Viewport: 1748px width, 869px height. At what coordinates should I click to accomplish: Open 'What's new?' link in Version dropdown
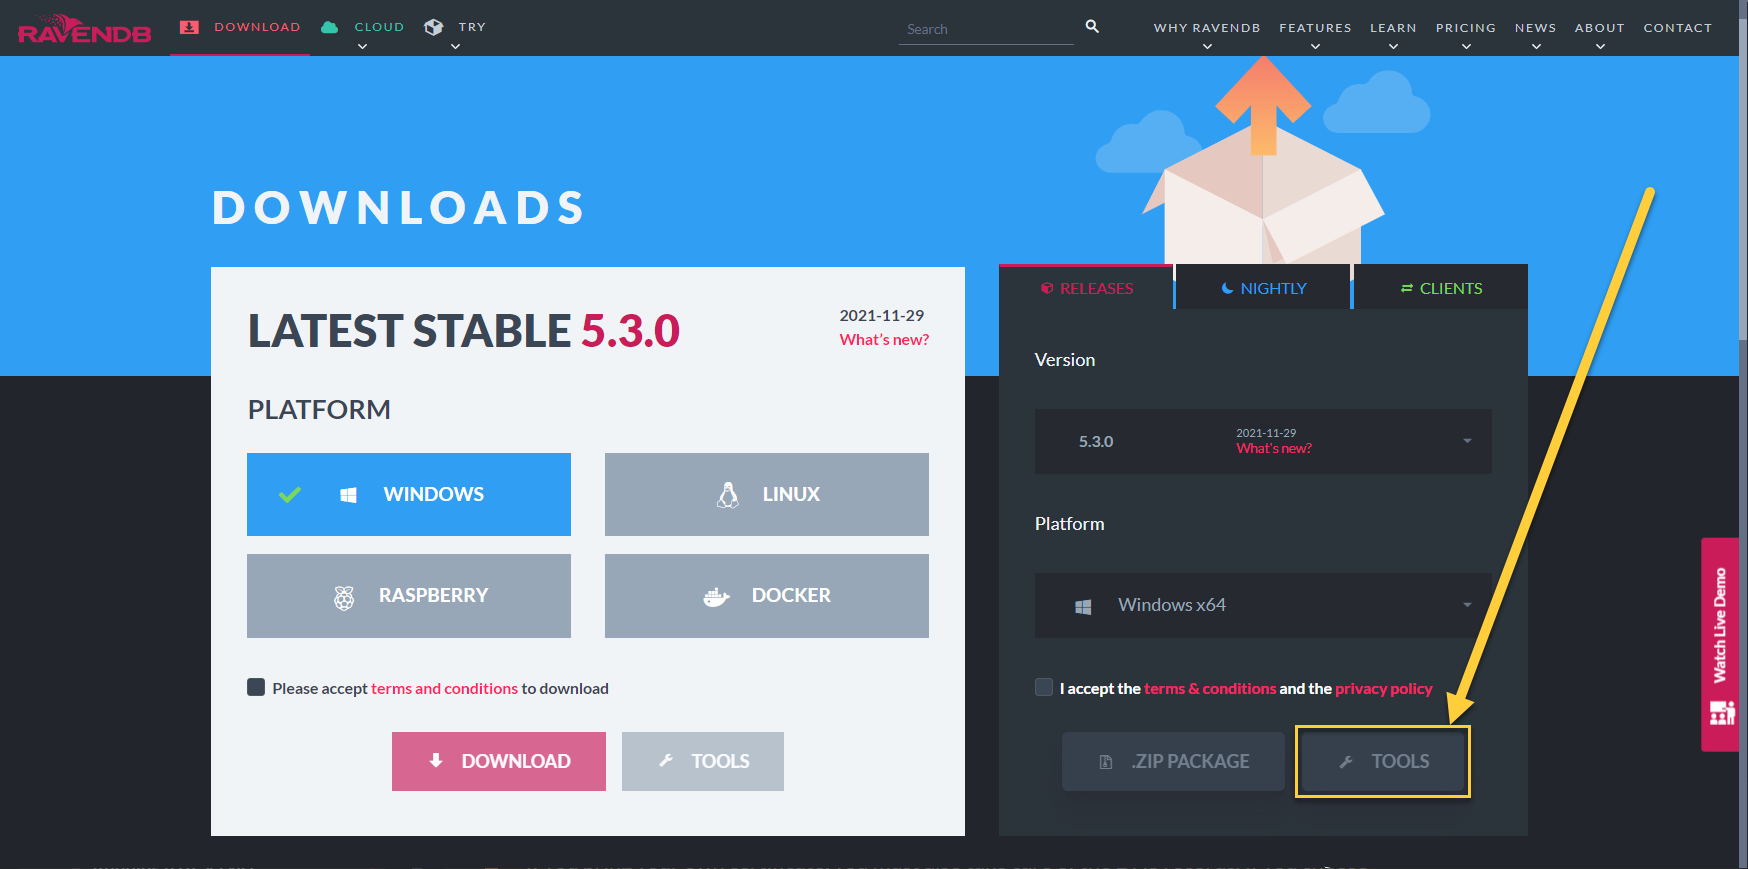[x=1274, y=449]
